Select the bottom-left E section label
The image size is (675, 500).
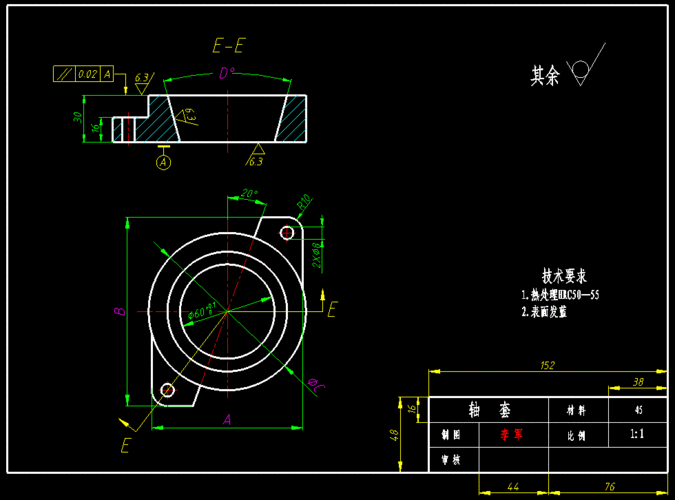pyautogui.click(x=126, y=445)
